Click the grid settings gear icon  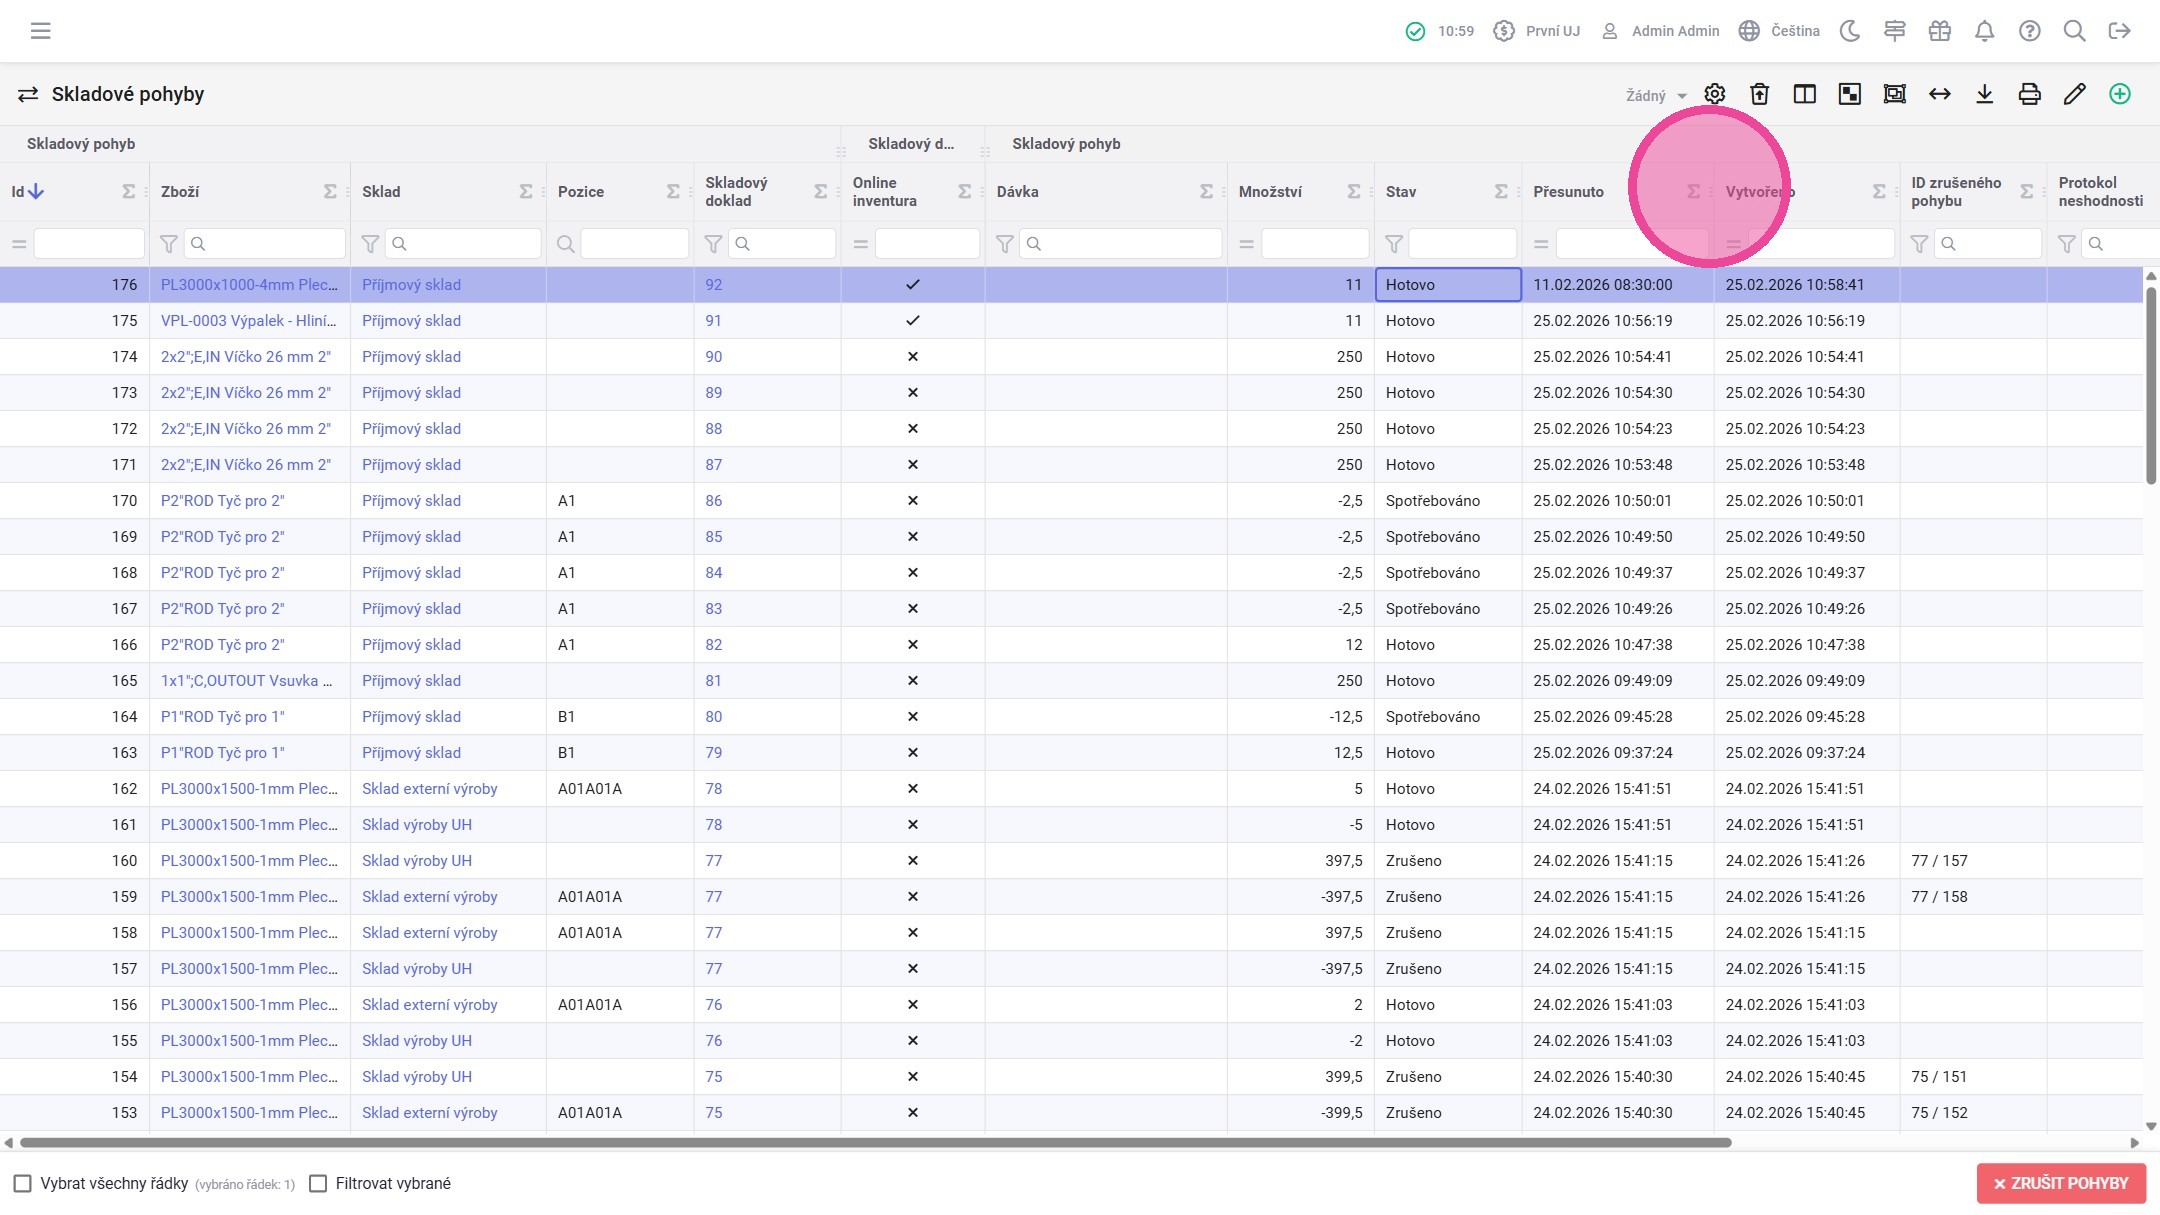pyautogui.click(x=1715, y=94)
